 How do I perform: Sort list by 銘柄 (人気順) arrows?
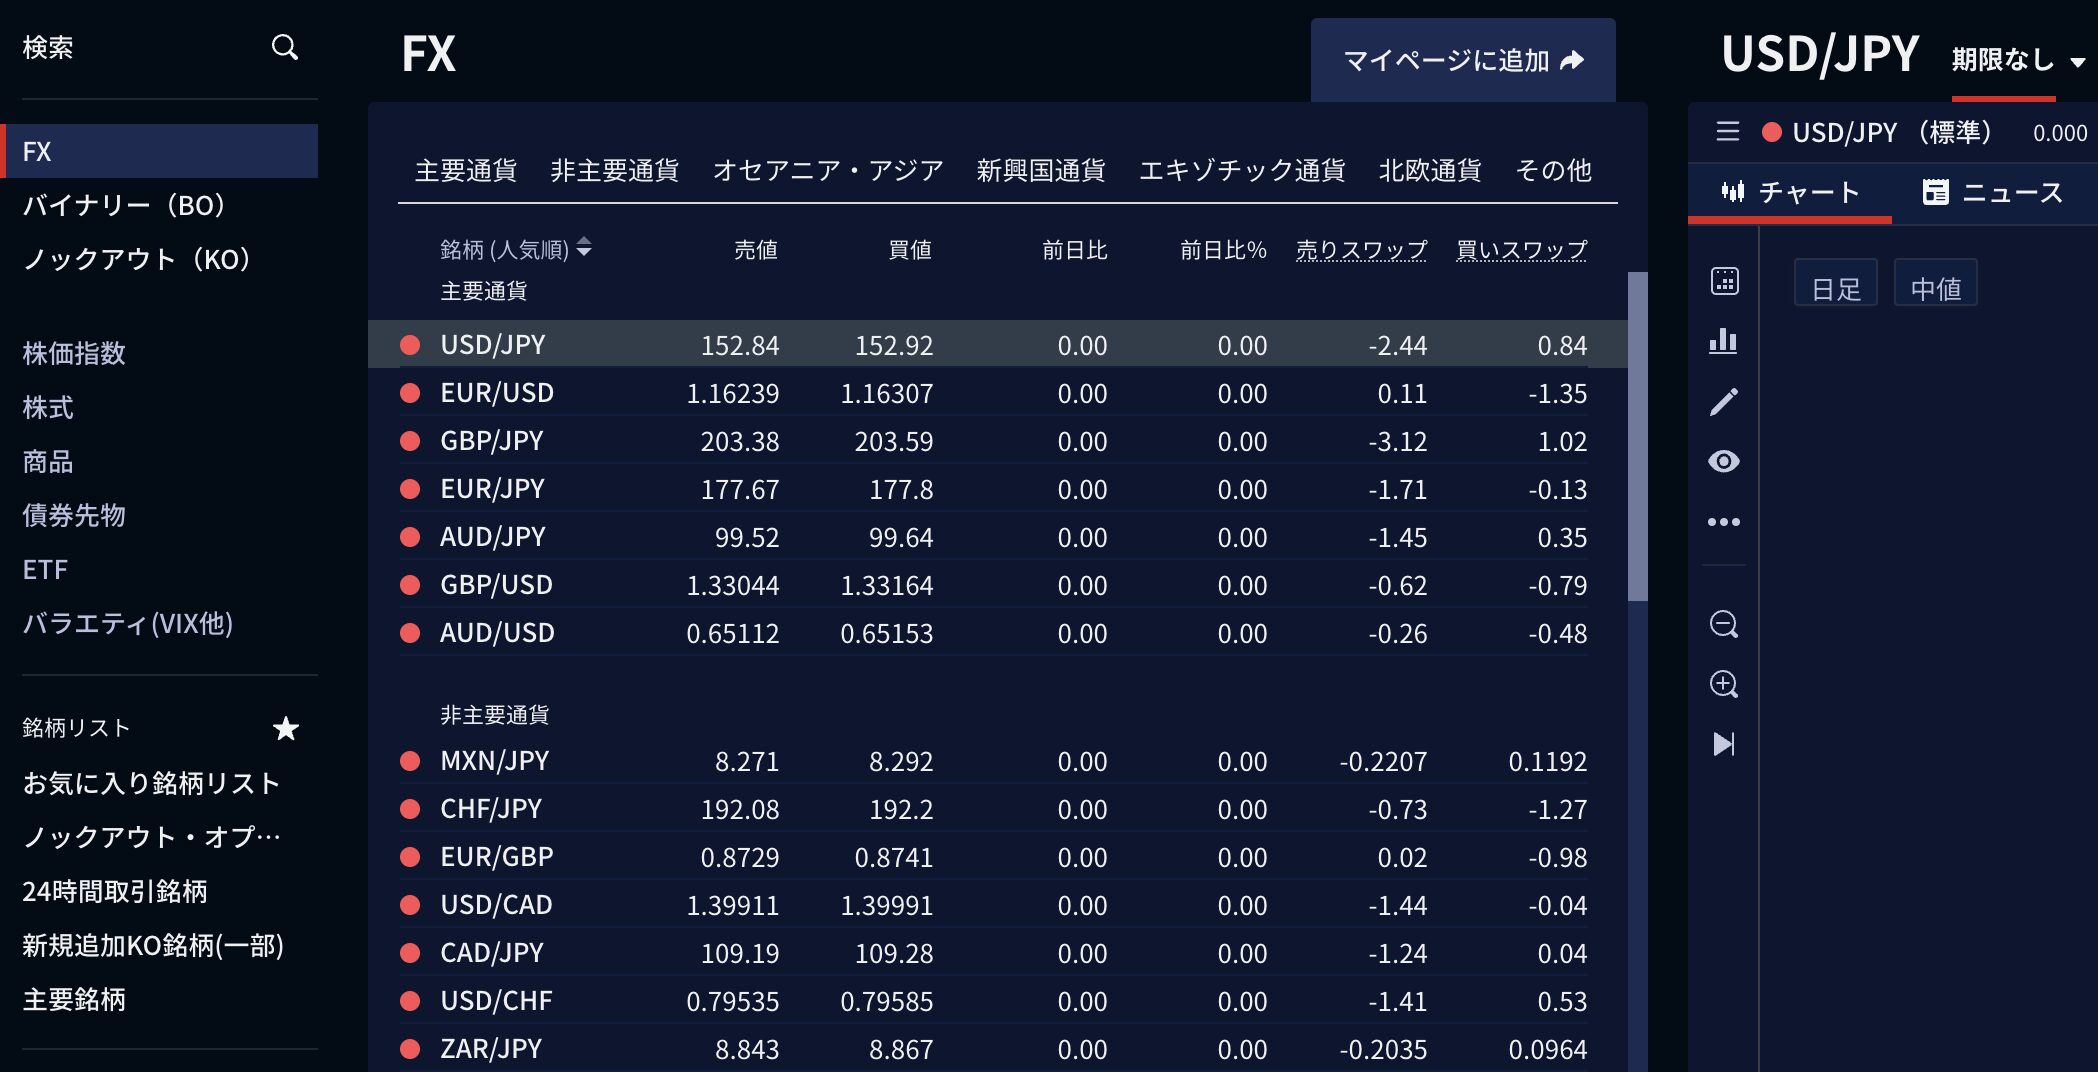coord(584,248)
